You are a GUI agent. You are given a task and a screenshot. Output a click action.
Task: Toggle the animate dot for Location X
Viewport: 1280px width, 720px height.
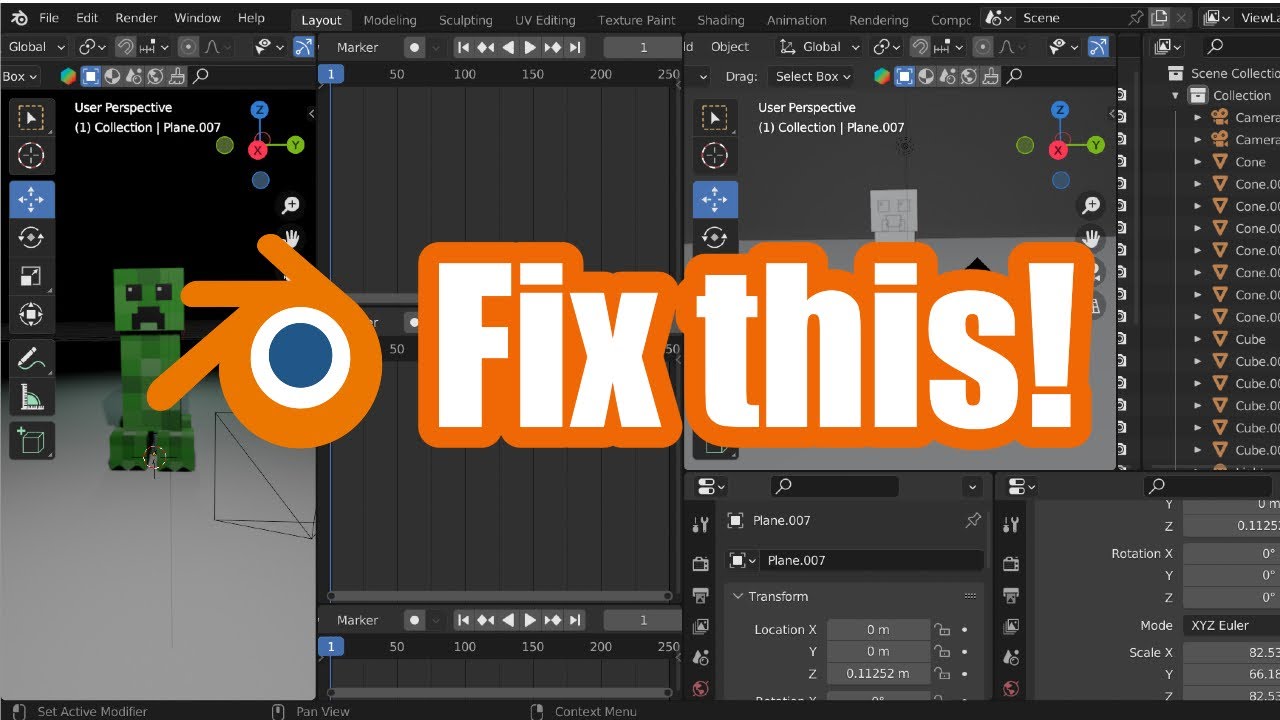click(x=964, y=629)
